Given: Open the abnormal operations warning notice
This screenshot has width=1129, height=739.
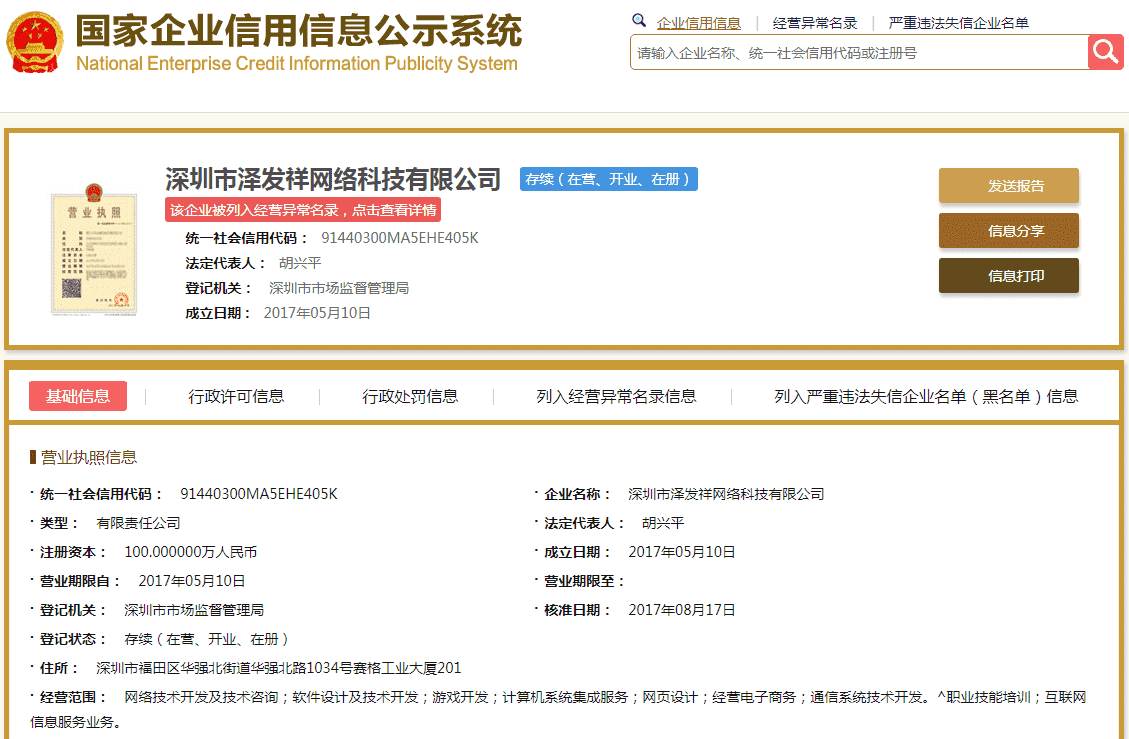Looking at the screenshot, I should pos(302,210).
